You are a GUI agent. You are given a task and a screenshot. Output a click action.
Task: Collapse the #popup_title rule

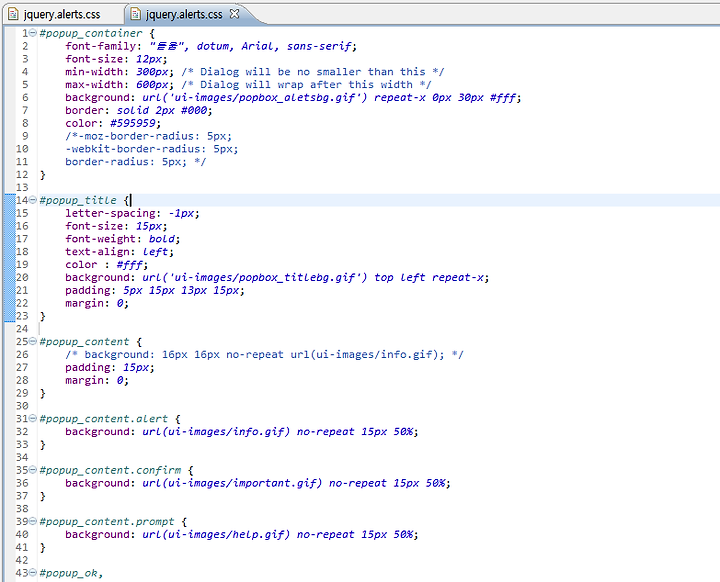pyautogui.click(x=33, y=200)
